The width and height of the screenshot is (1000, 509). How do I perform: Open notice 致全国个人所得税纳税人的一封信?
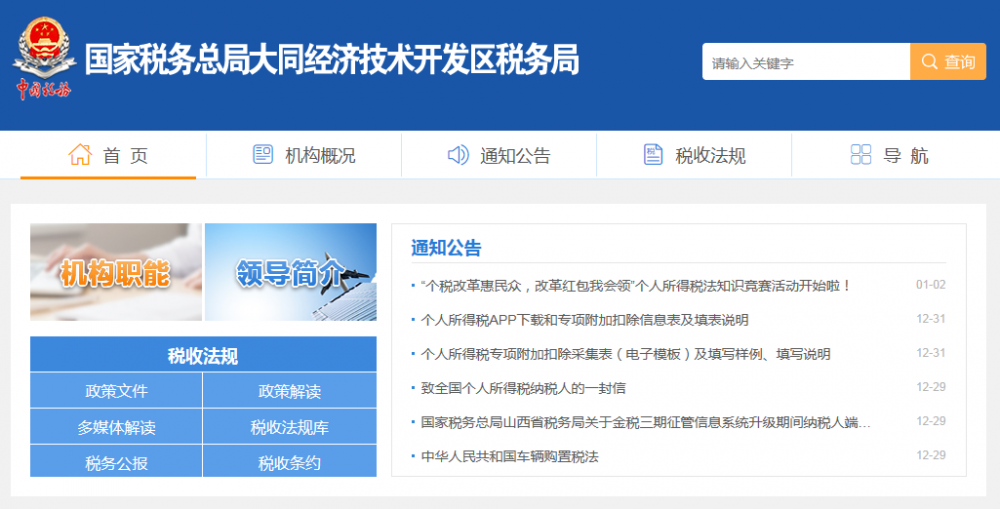pos(523,388)
